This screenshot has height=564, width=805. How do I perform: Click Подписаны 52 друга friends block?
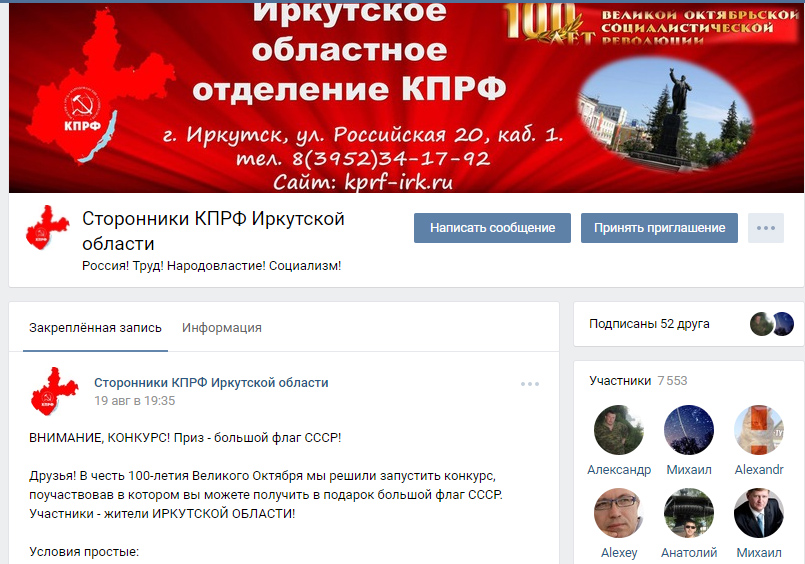tap(688, 324)
